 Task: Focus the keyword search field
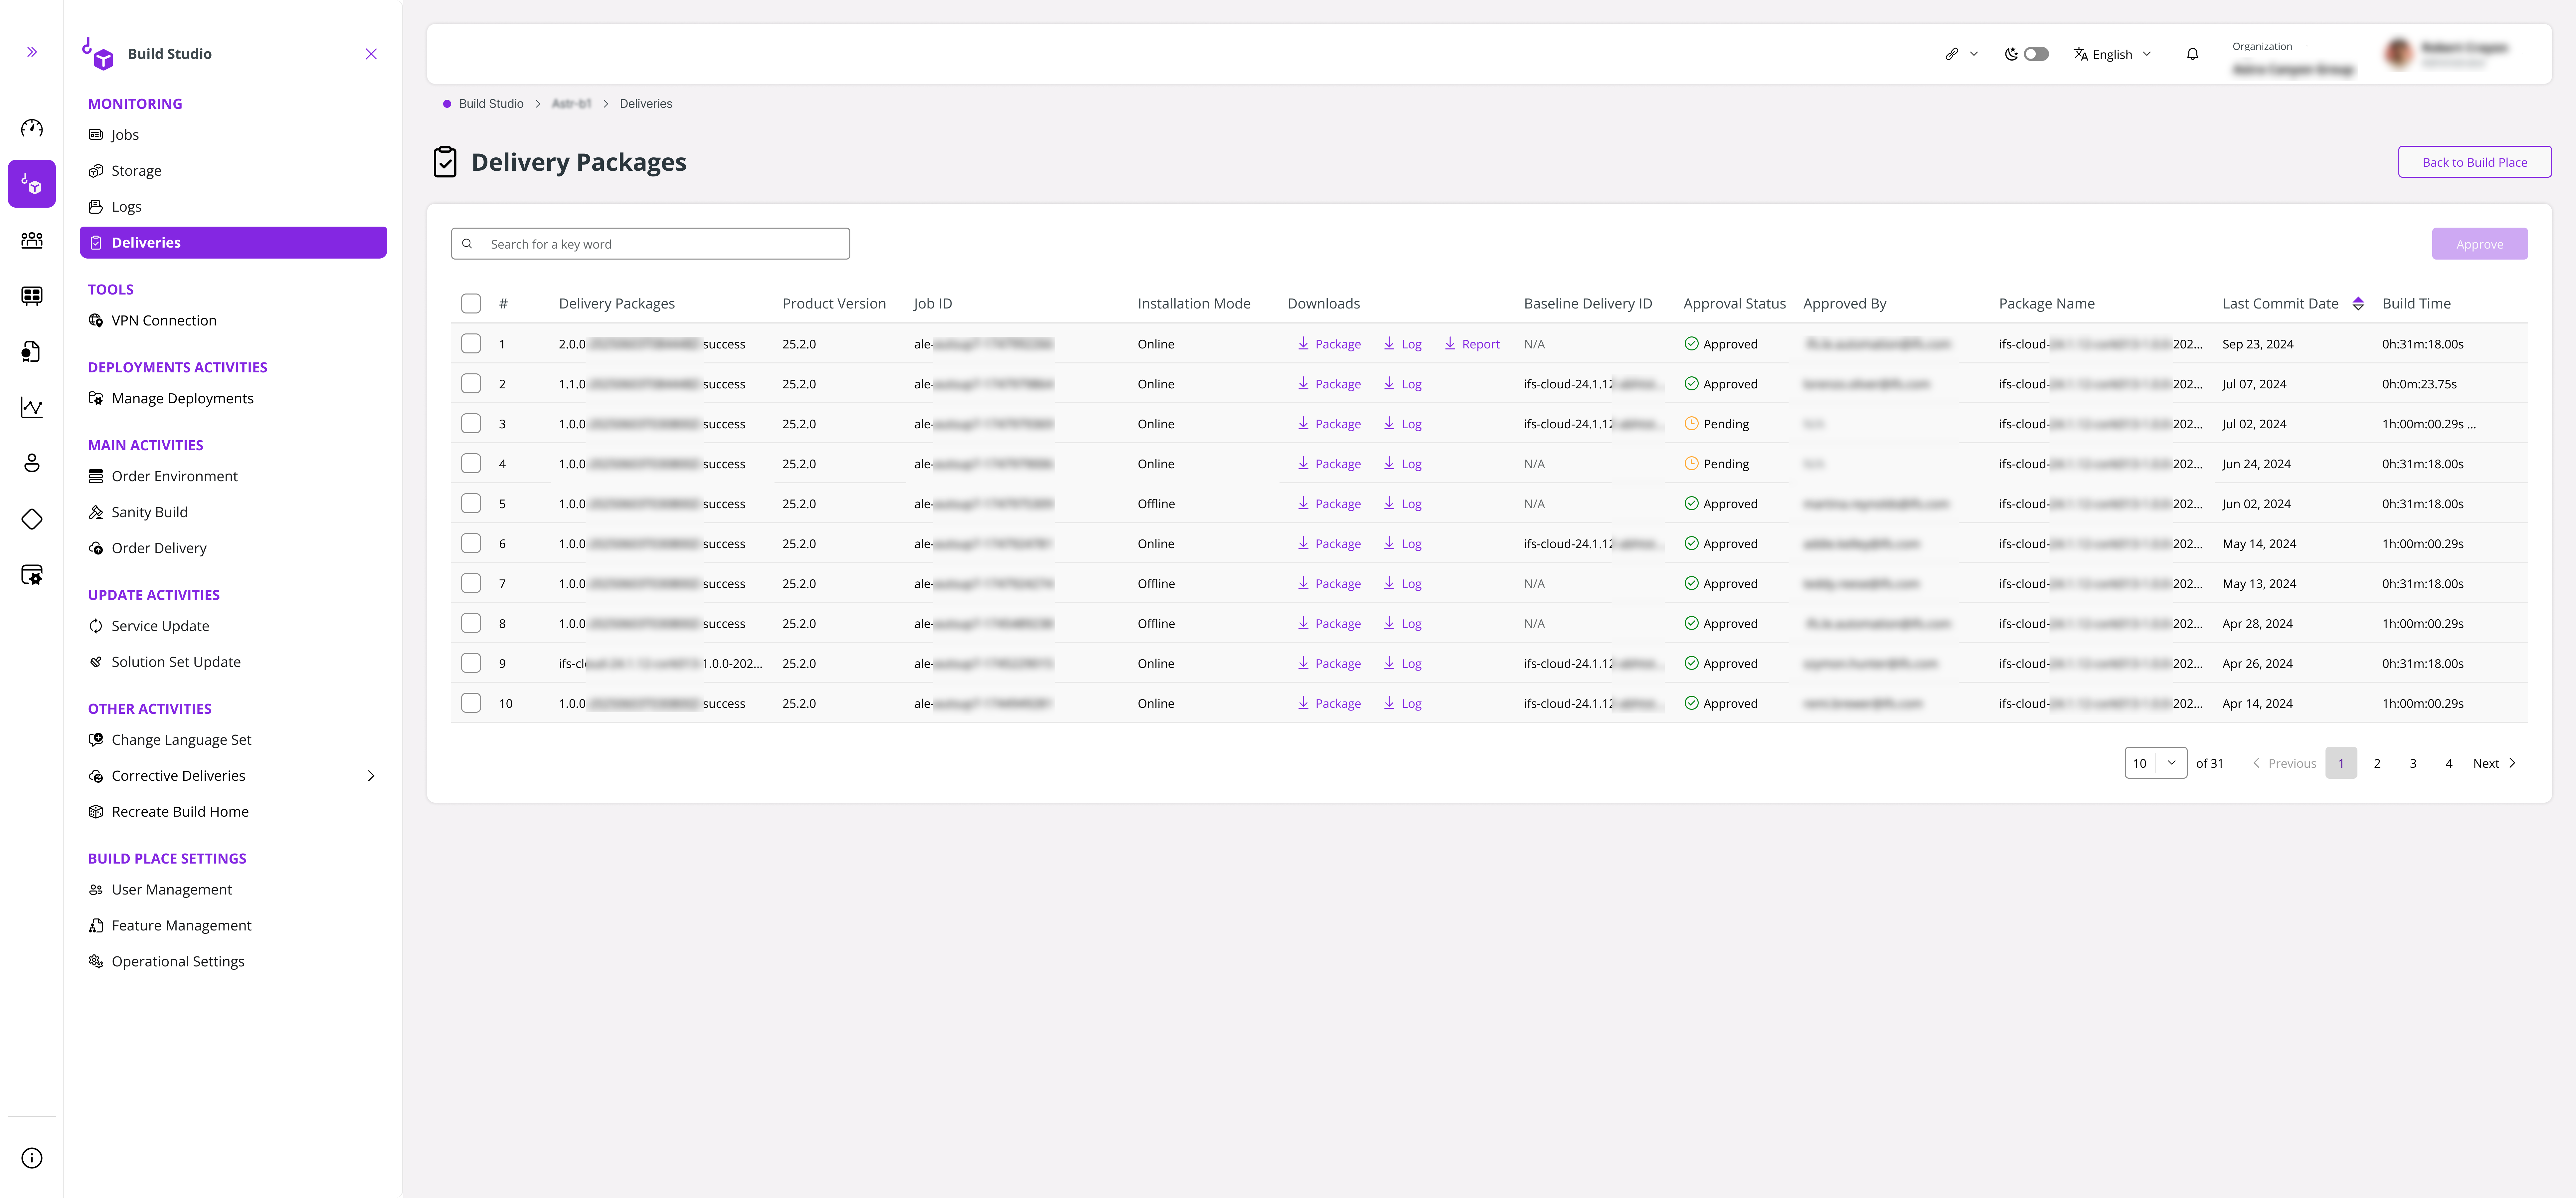click(650, 244)
